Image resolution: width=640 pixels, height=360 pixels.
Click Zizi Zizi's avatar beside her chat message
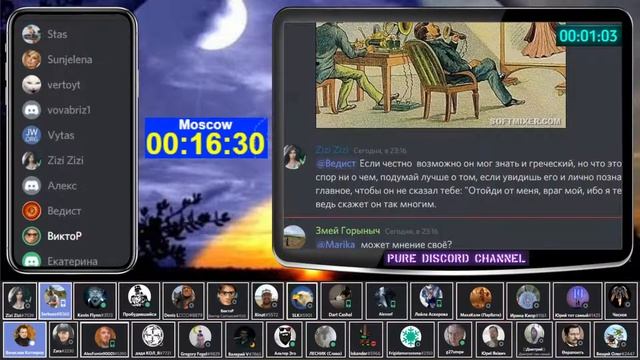(294, 157)
